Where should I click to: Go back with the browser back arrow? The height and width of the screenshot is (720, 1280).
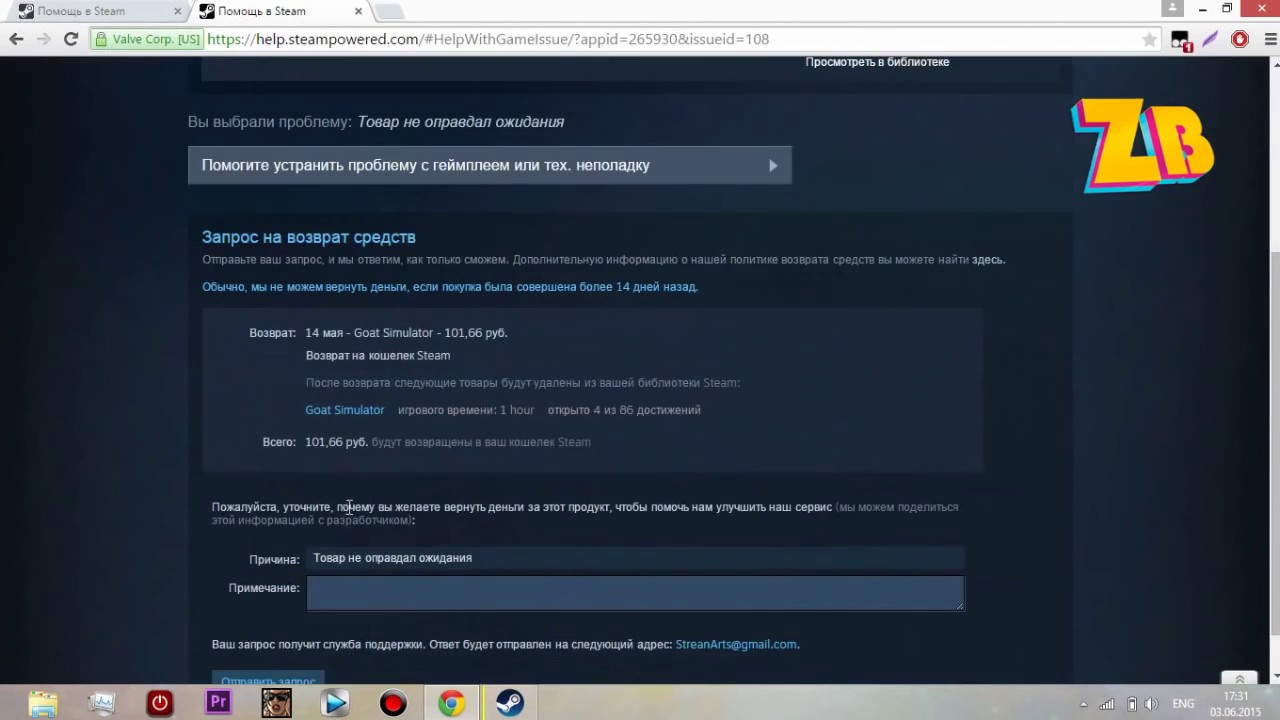coord(16,39)
